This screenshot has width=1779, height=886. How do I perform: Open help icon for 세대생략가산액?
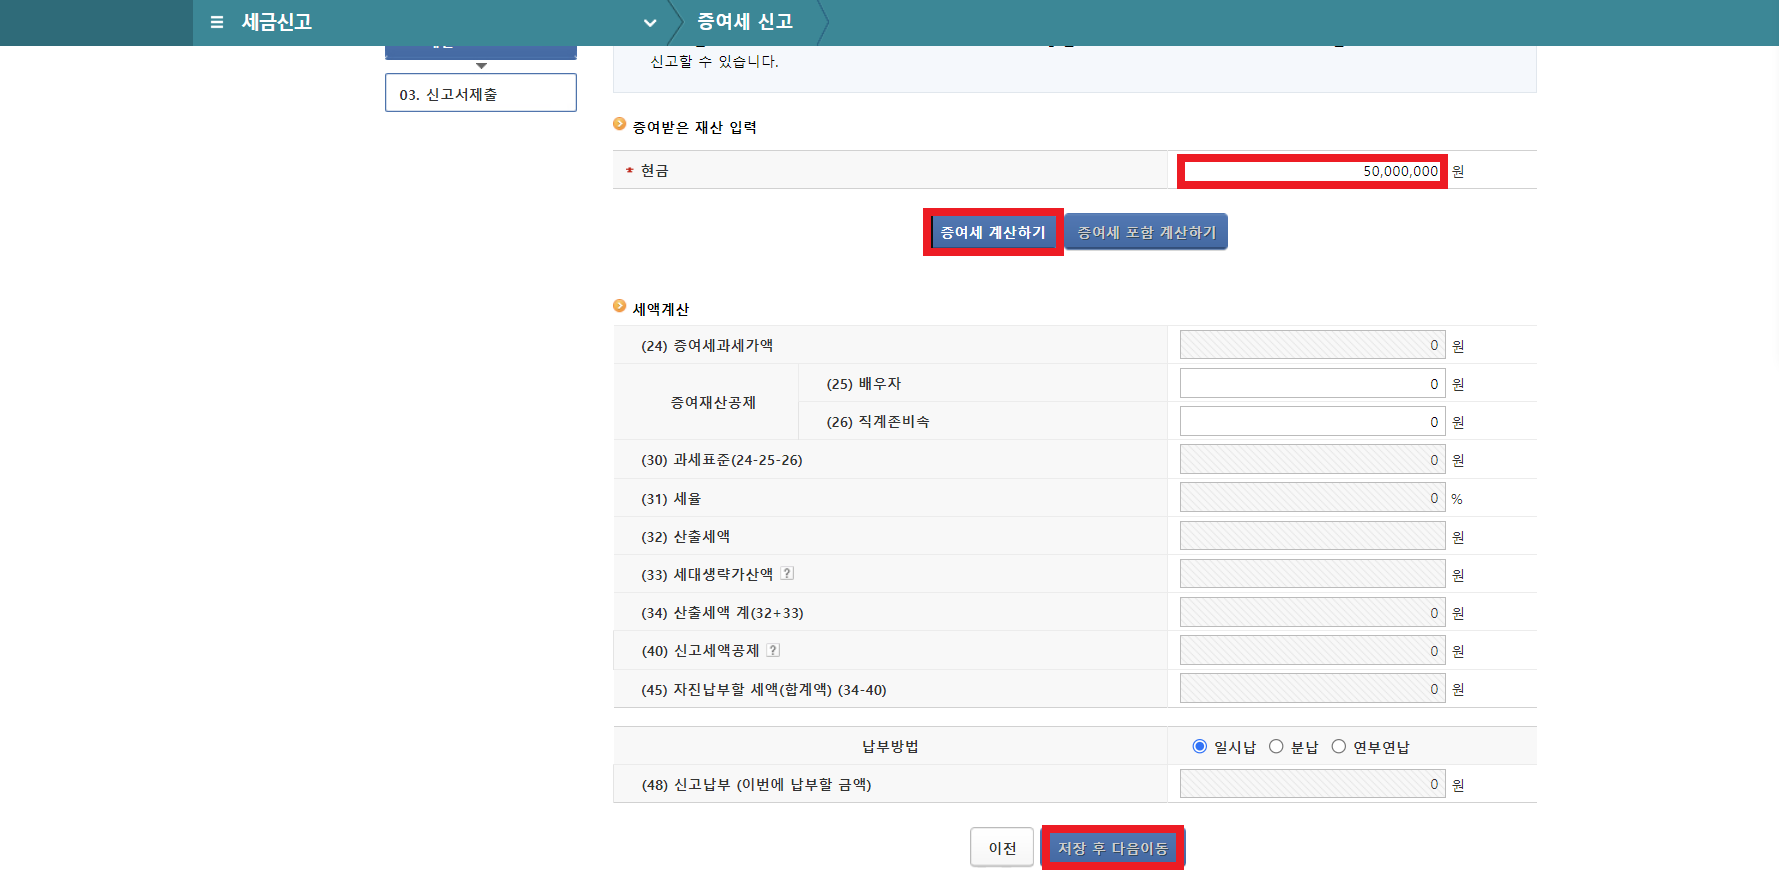[787, 573]
